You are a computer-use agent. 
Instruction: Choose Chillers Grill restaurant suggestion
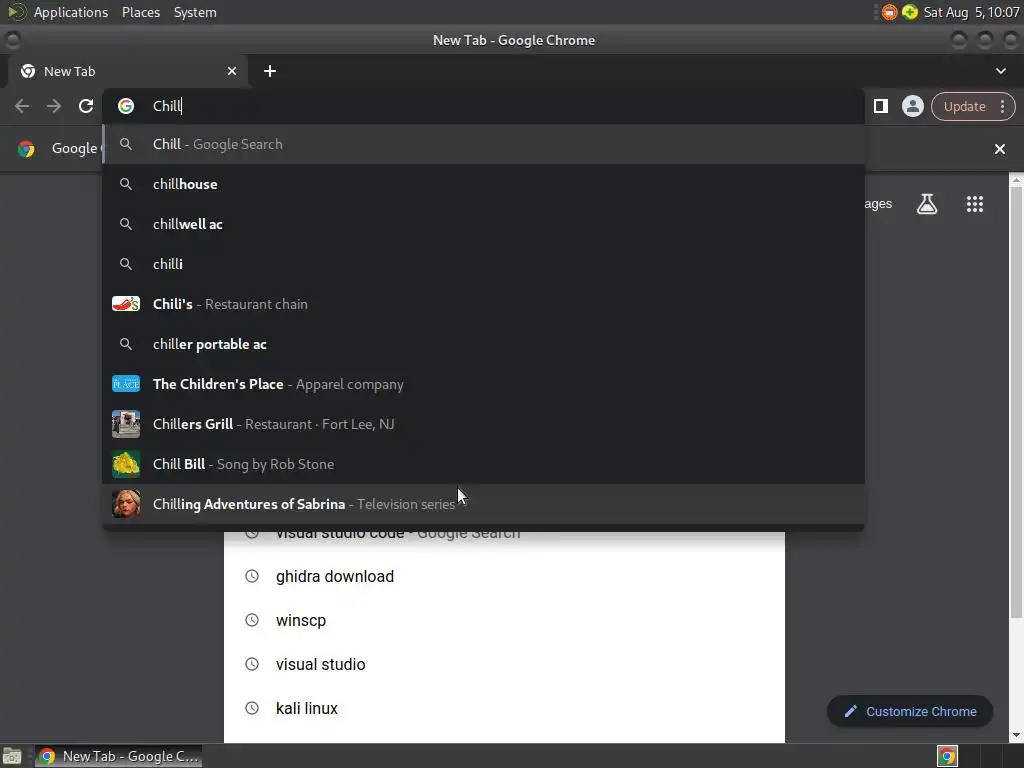(x=483, y=424)
